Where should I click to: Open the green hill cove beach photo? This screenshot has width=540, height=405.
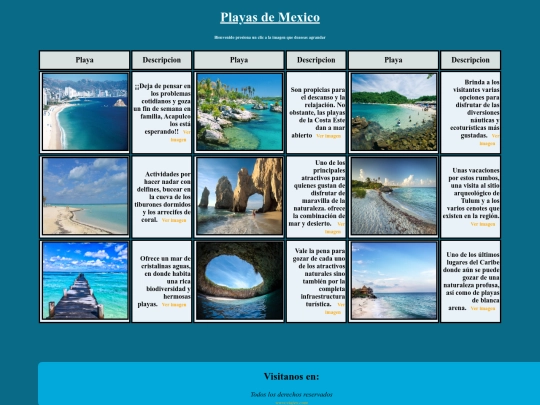click(394, 112)
